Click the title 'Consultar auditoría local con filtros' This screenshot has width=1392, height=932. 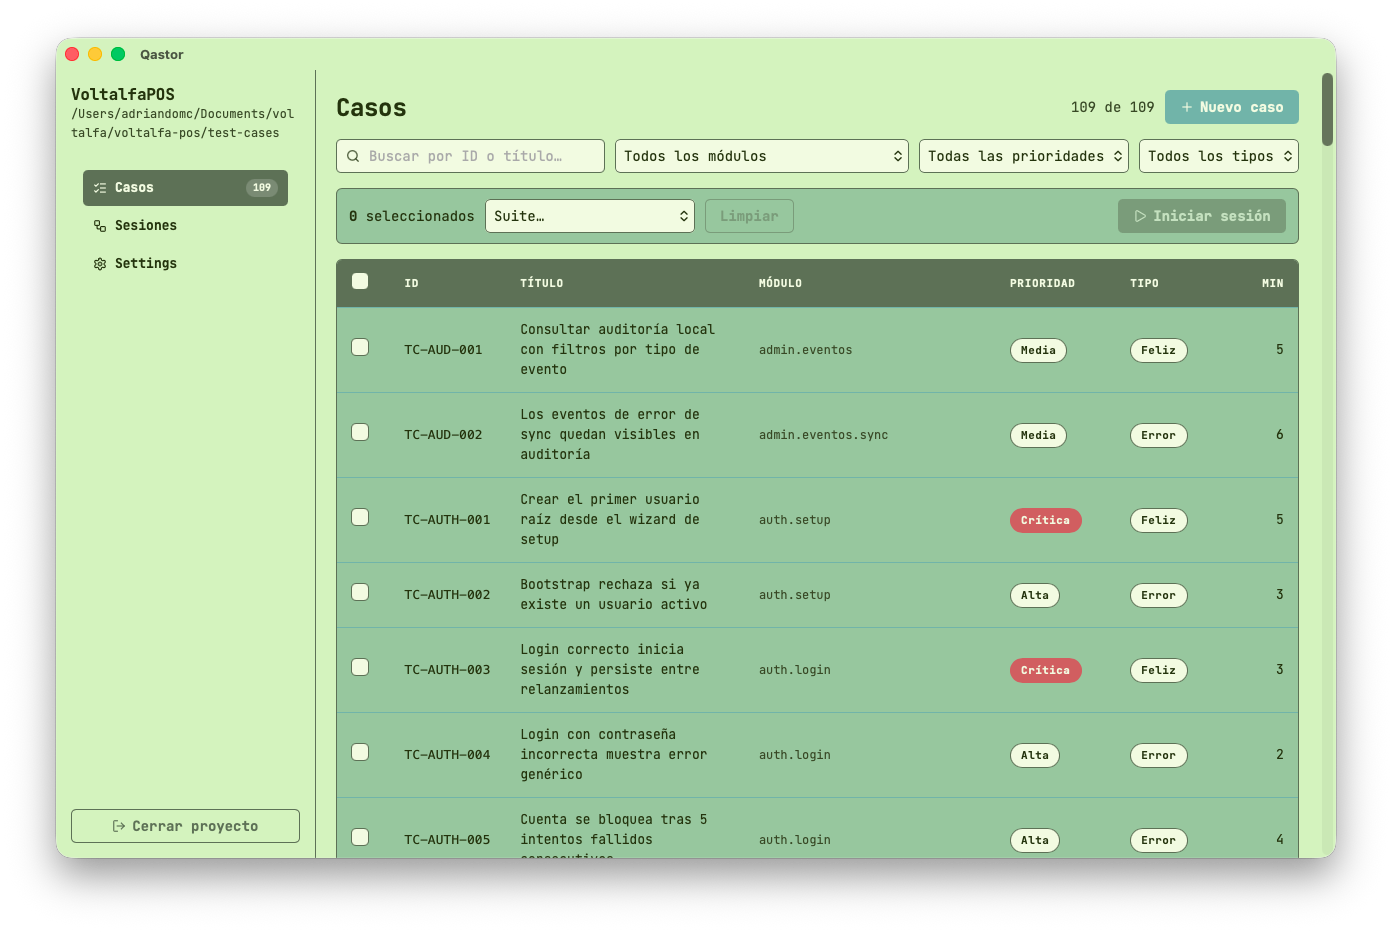click(618, 350)
